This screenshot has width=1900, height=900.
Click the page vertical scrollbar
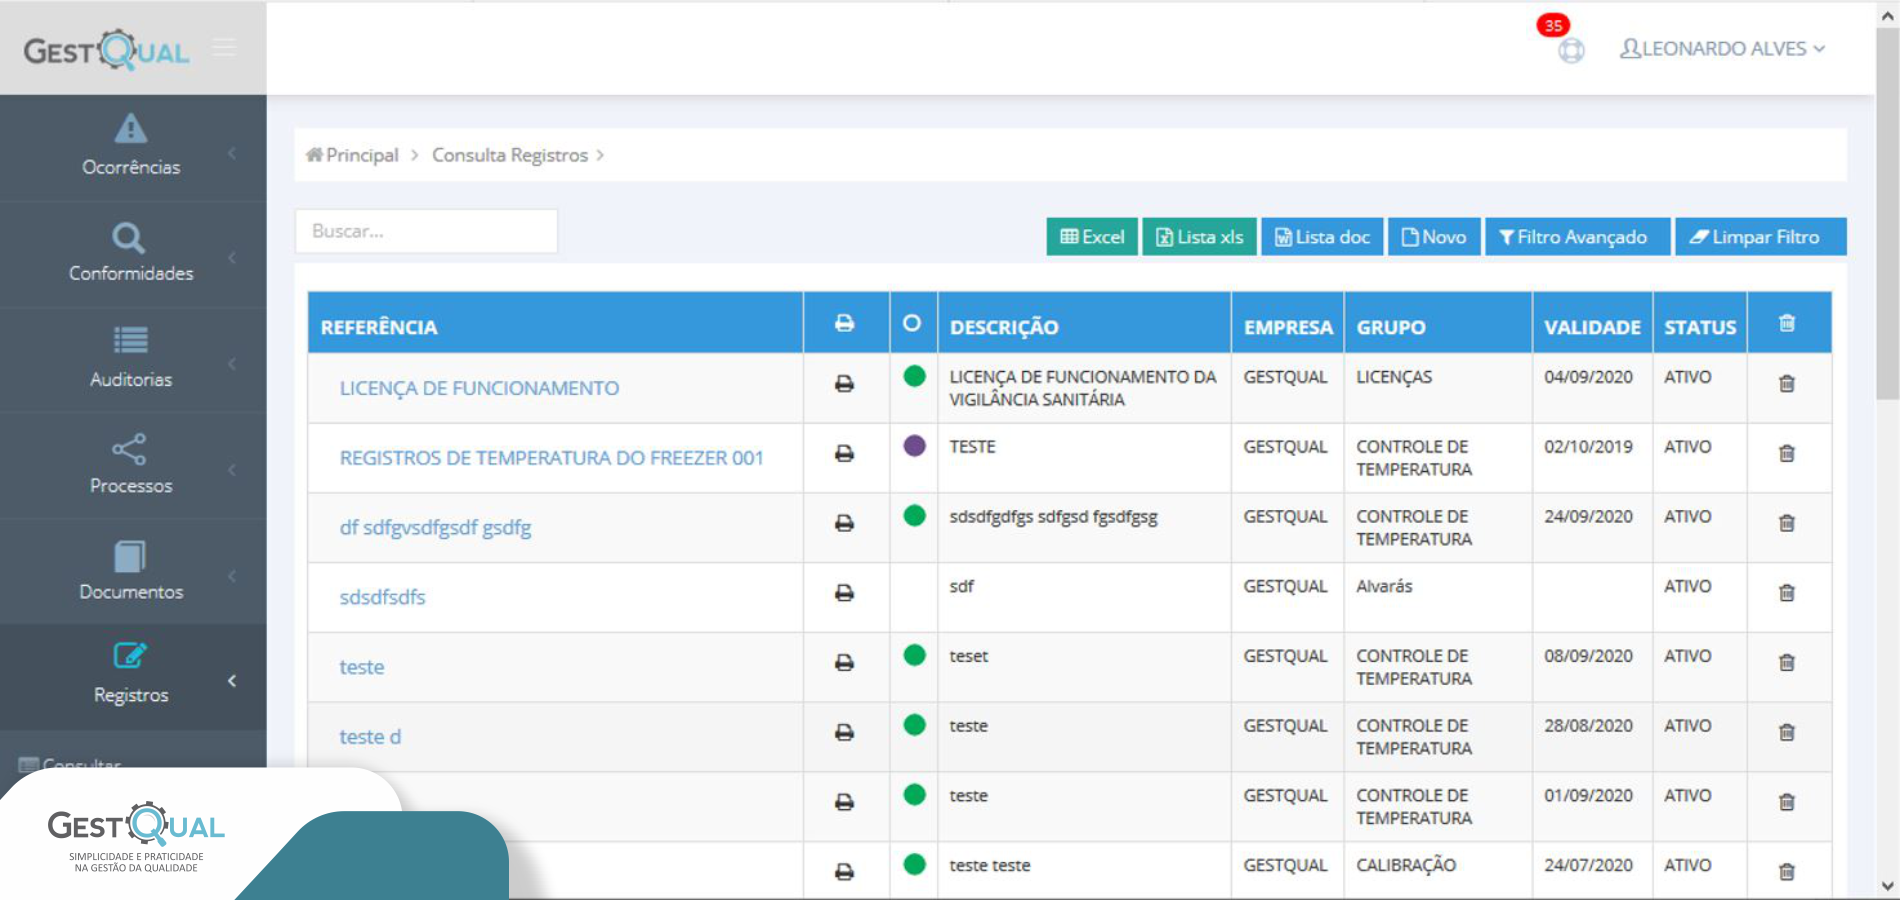[x=1887, y=212]
